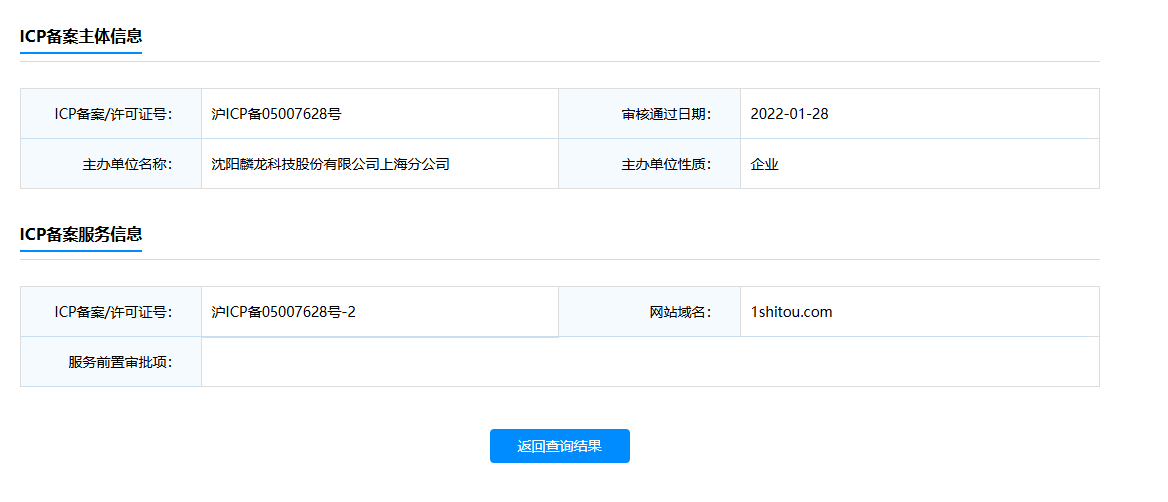
Task: Click the 返回查询结果 button
Action: (559, 446)
